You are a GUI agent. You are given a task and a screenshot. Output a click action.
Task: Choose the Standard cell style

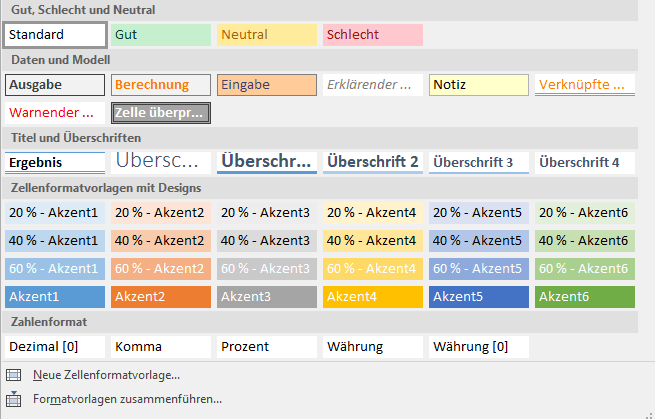click(55, 35)
